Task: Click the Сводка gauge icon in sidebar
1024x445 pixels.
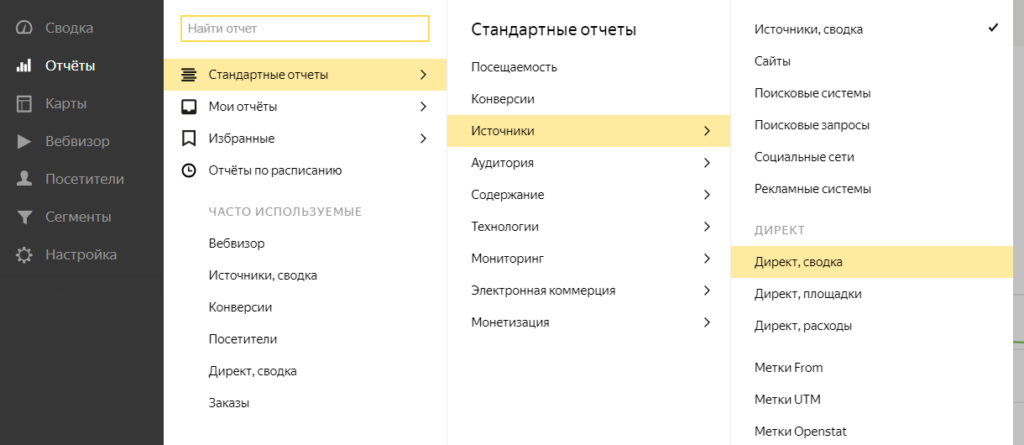Action: [x=24, y=28]
